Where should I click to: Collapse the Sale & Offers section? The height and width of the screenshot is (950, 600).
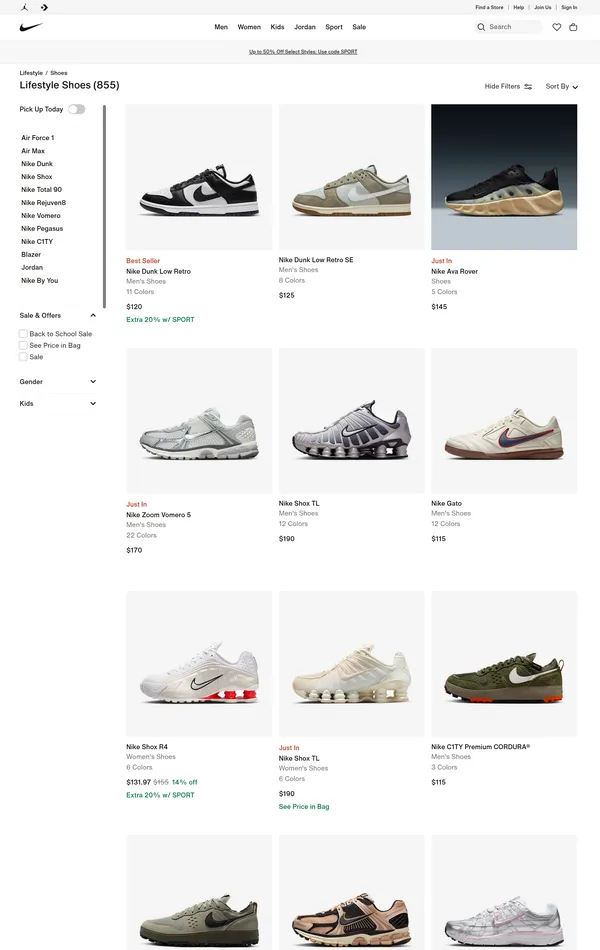click(93, 314)
